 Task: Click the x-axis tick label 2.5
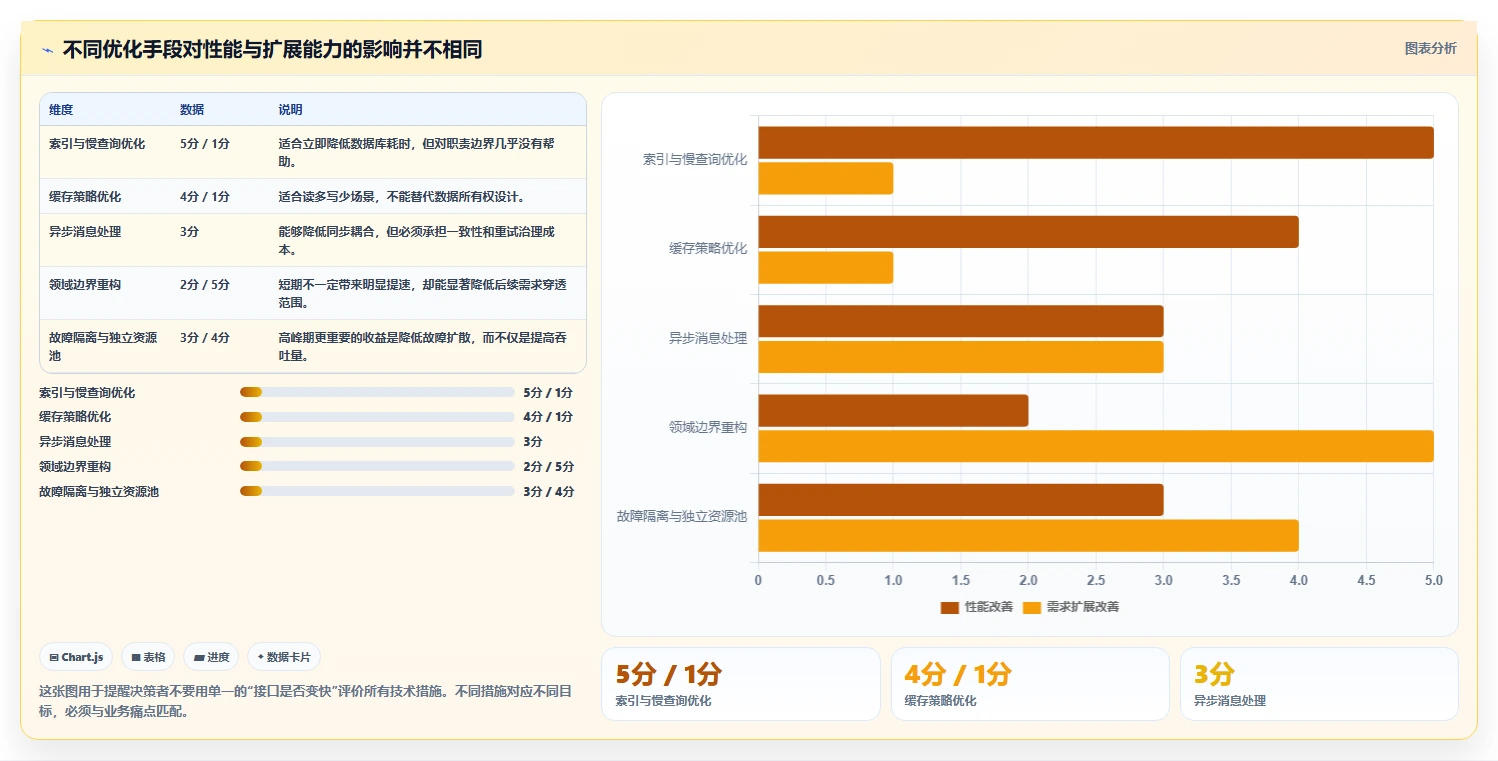[x=1096, y=580]
